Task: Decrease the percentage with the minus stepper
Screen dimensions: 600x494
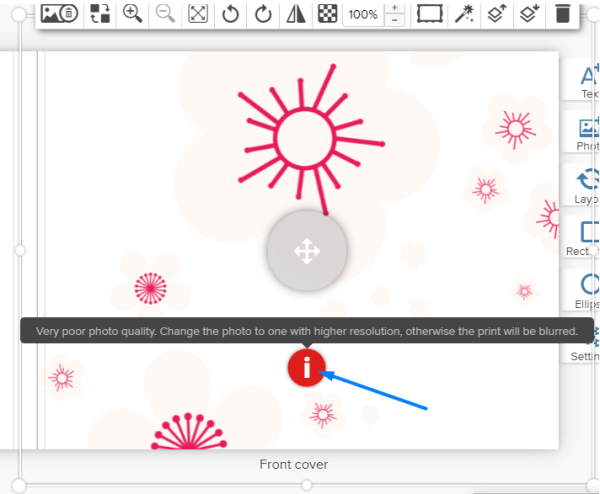Action: 395,21
